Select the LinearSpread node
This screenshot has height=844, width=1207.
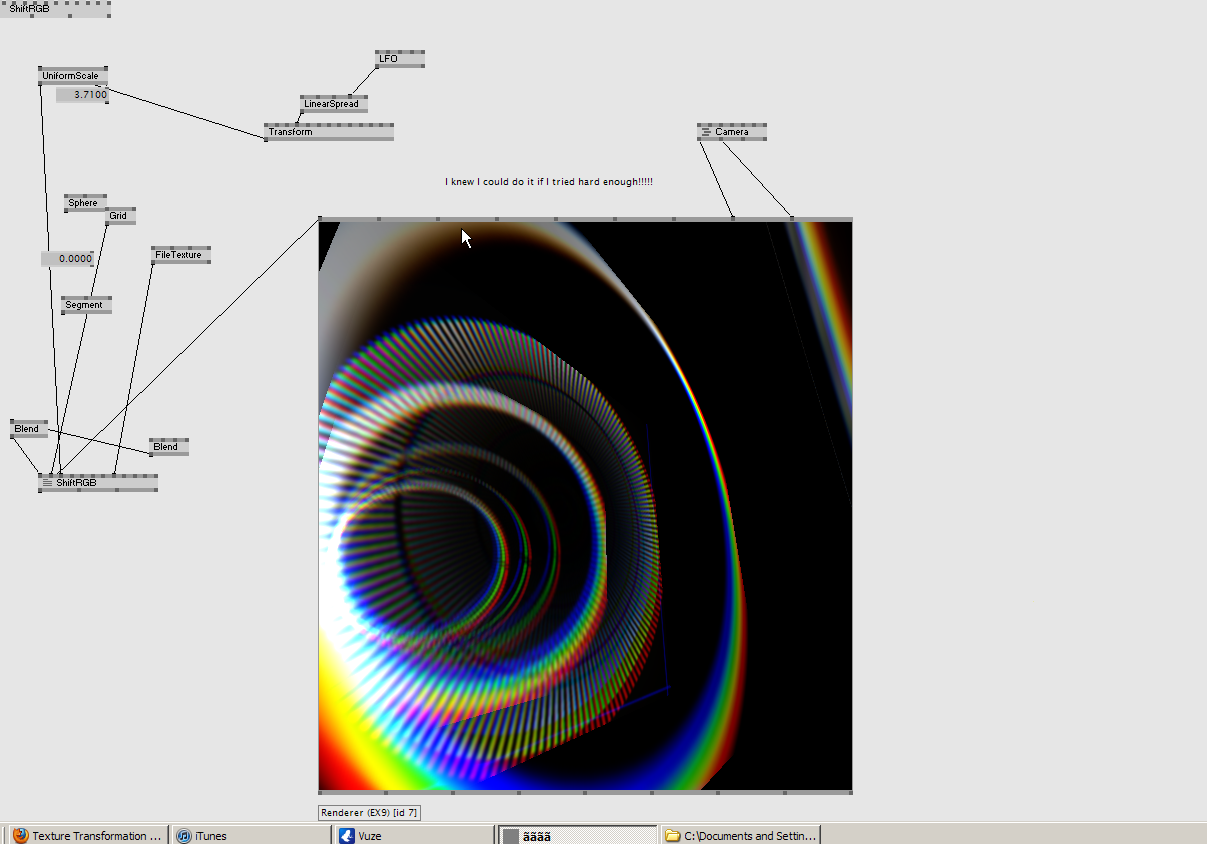[x=334, y=104]
